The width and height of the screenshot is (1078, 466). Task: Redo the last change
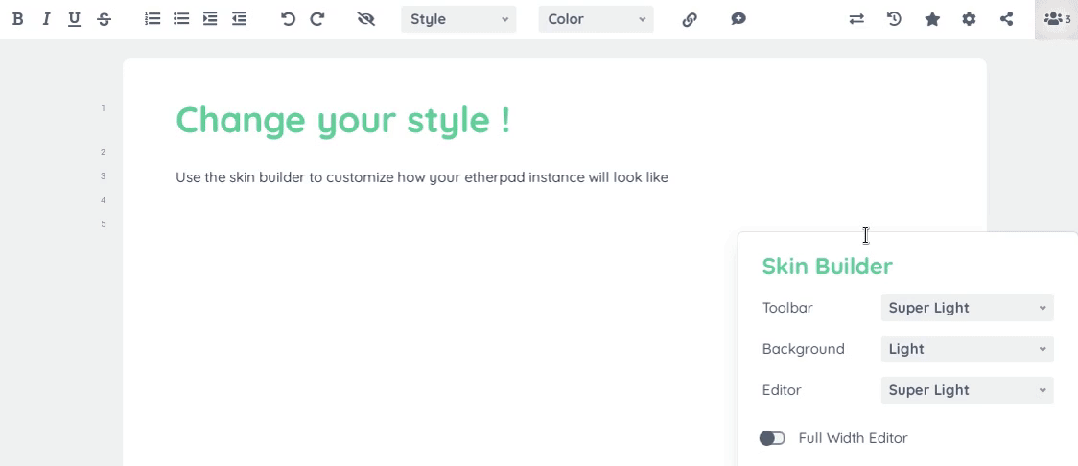point(317,19)
